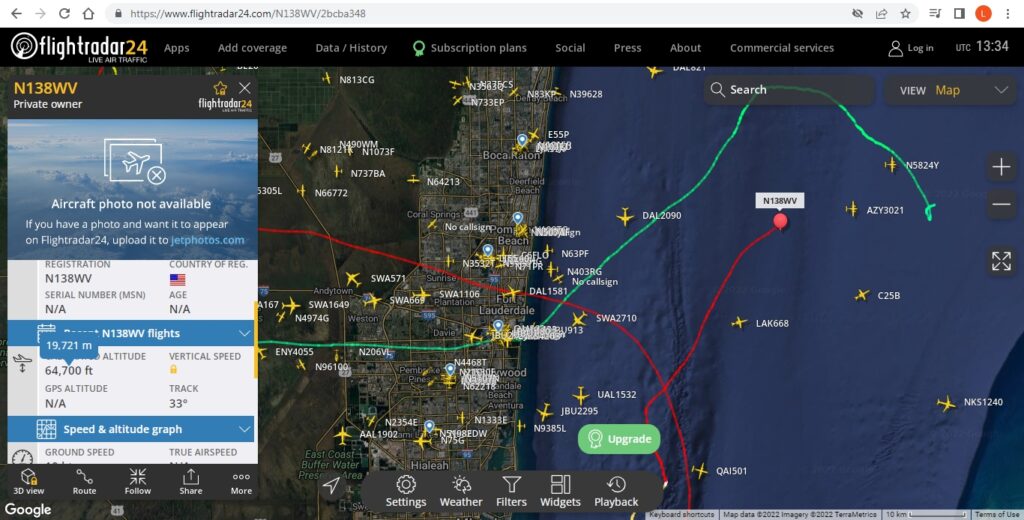The image size is (1024, 520).
Task: Zoom in on the map
Action: click(x=1001, y=167)
